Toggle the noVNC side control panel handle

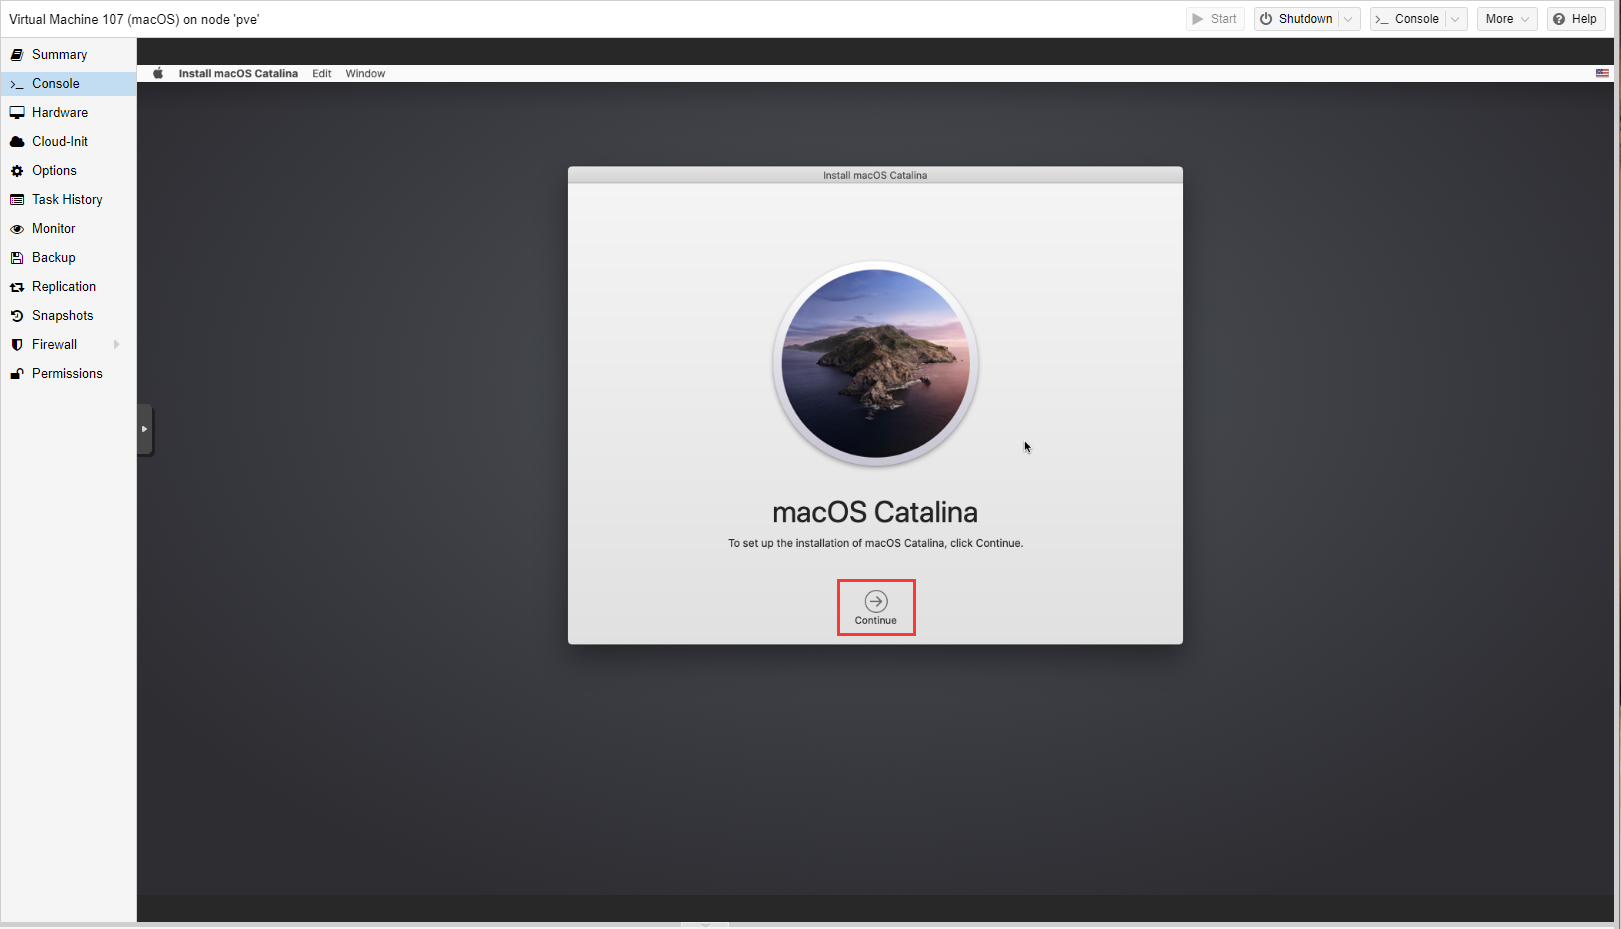(144, 429)
